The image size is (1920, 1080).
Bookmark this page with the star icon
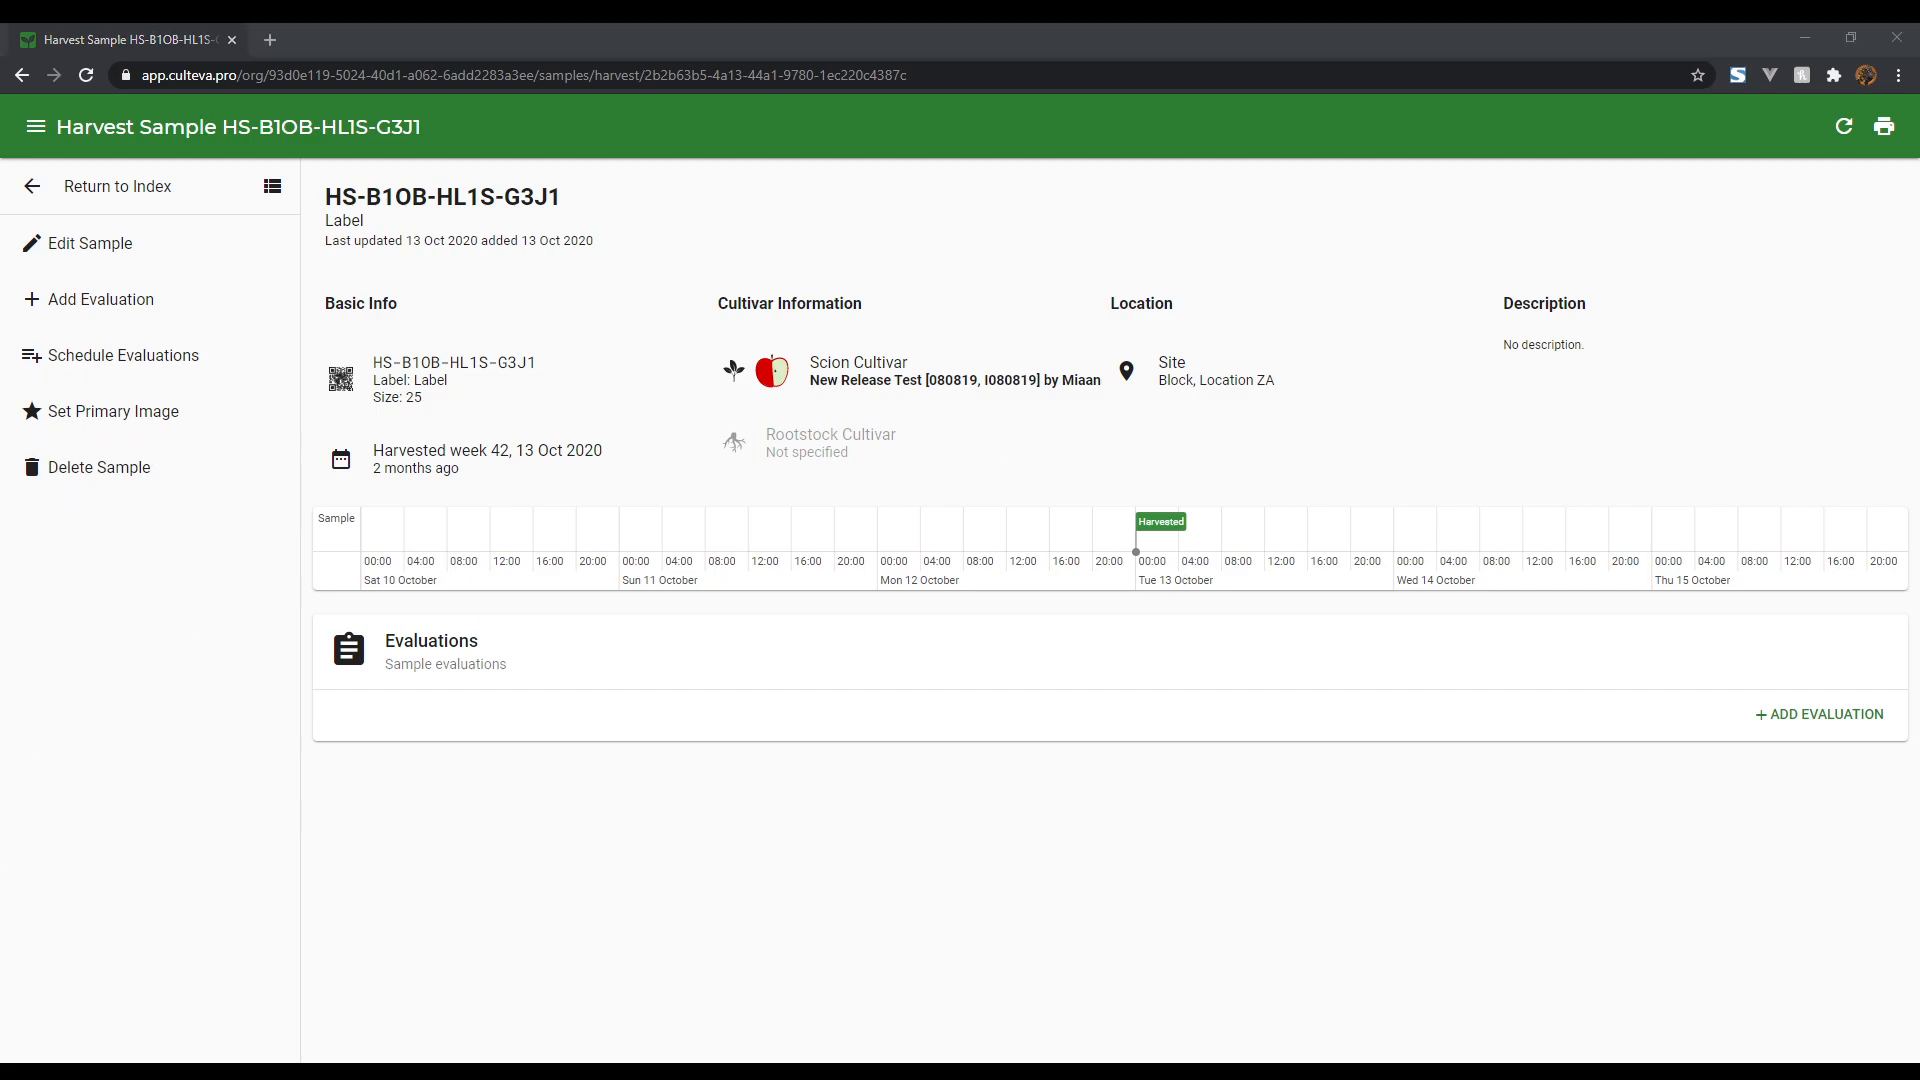pos(1699,75)
